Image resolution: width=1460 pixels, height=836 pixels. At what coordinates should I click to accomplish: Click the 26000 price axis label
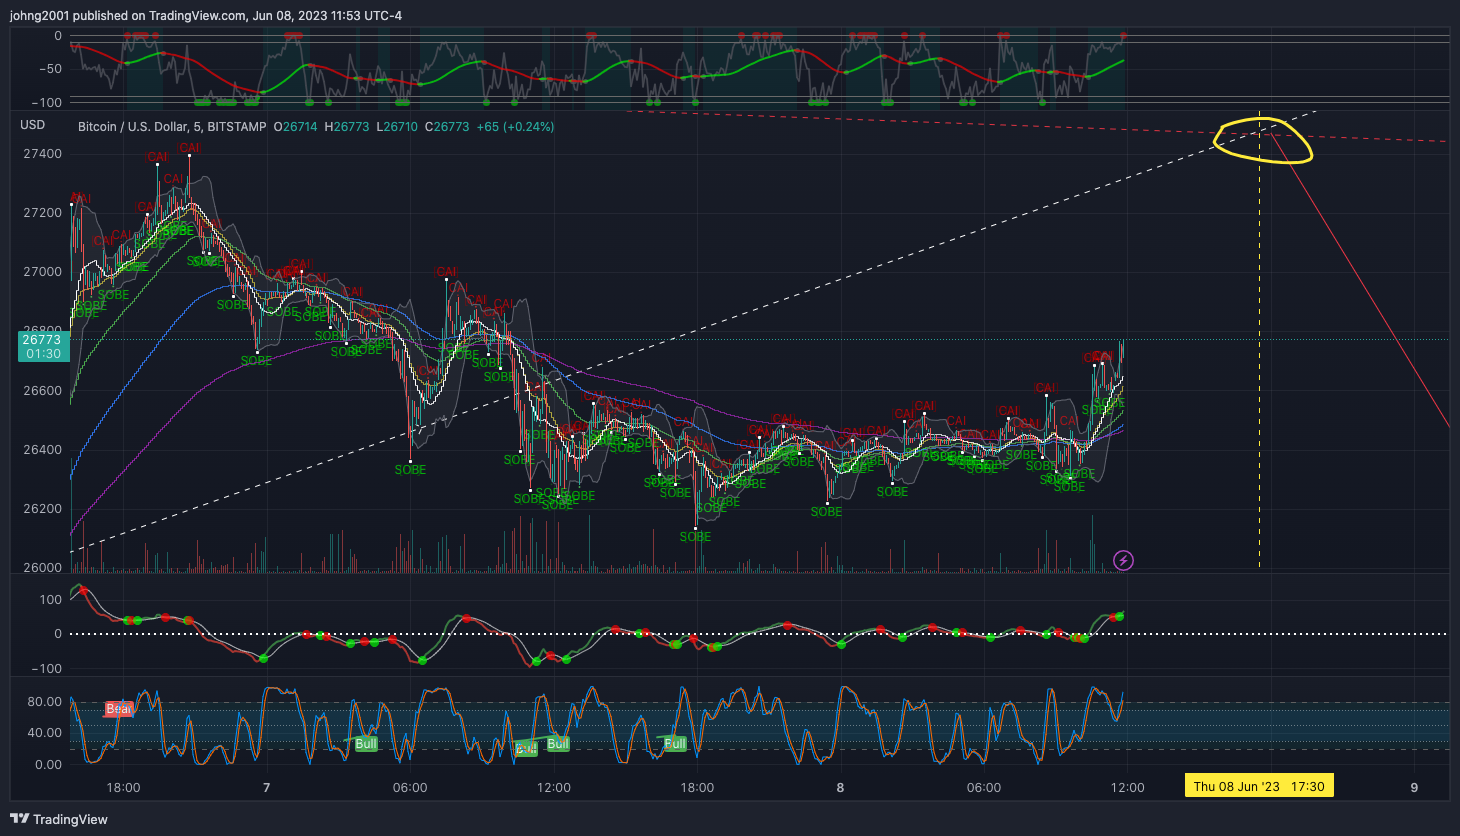[x=42, y=568]
